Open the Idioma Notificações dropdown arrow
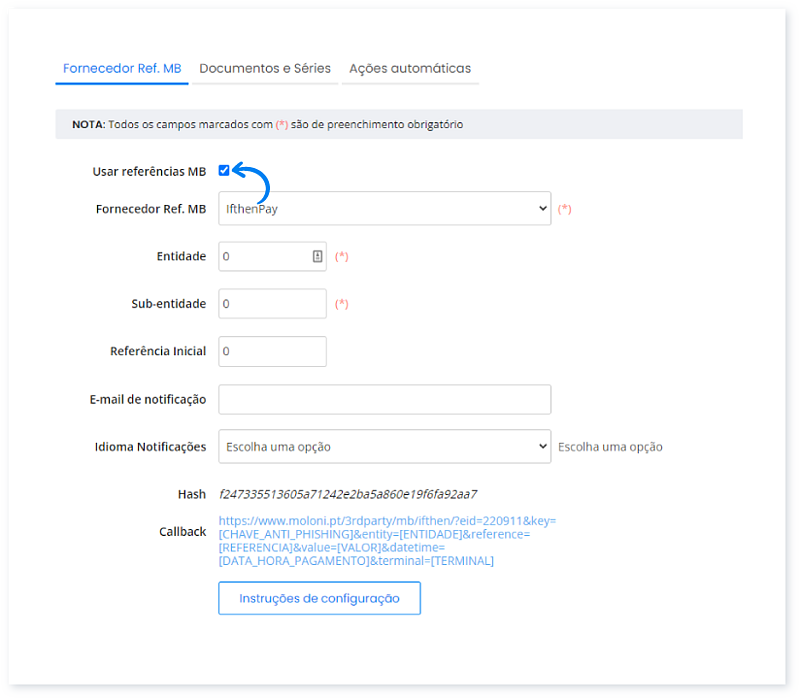Image resolution: width=800 pixels, height=699 pixels. 540,446
